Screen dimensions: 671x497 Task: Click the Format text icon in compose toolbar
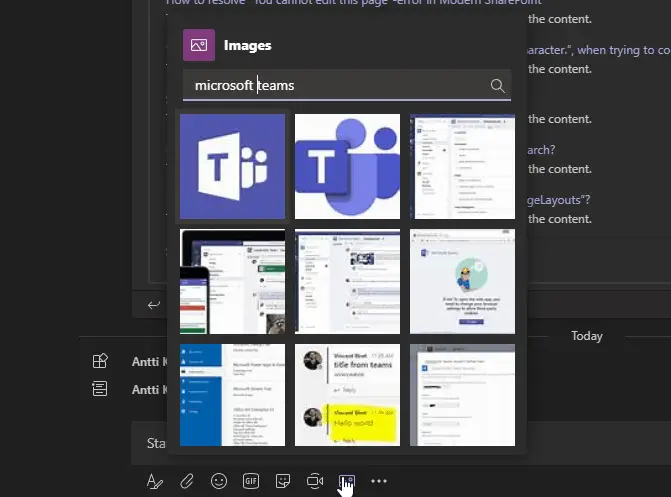pyautogui.click(x=155, y=481)
